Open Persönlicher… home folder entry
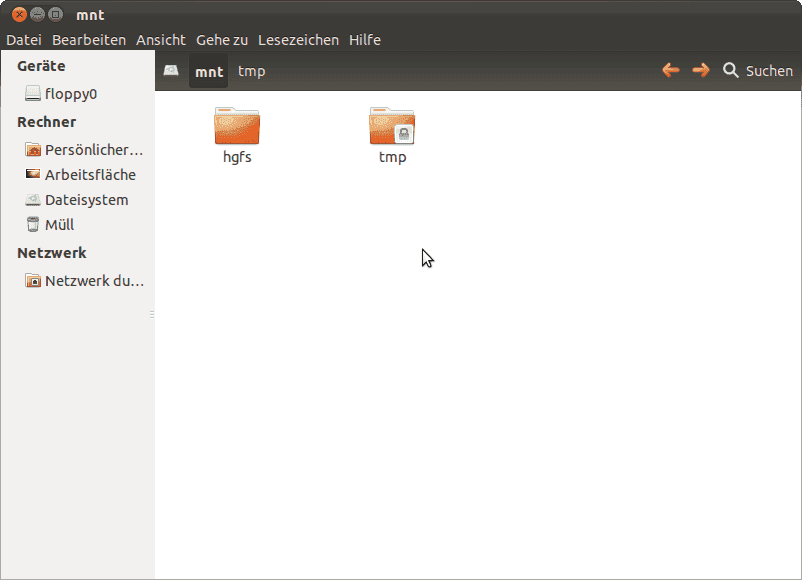The image size is (802, 580). tap(94, 150)
